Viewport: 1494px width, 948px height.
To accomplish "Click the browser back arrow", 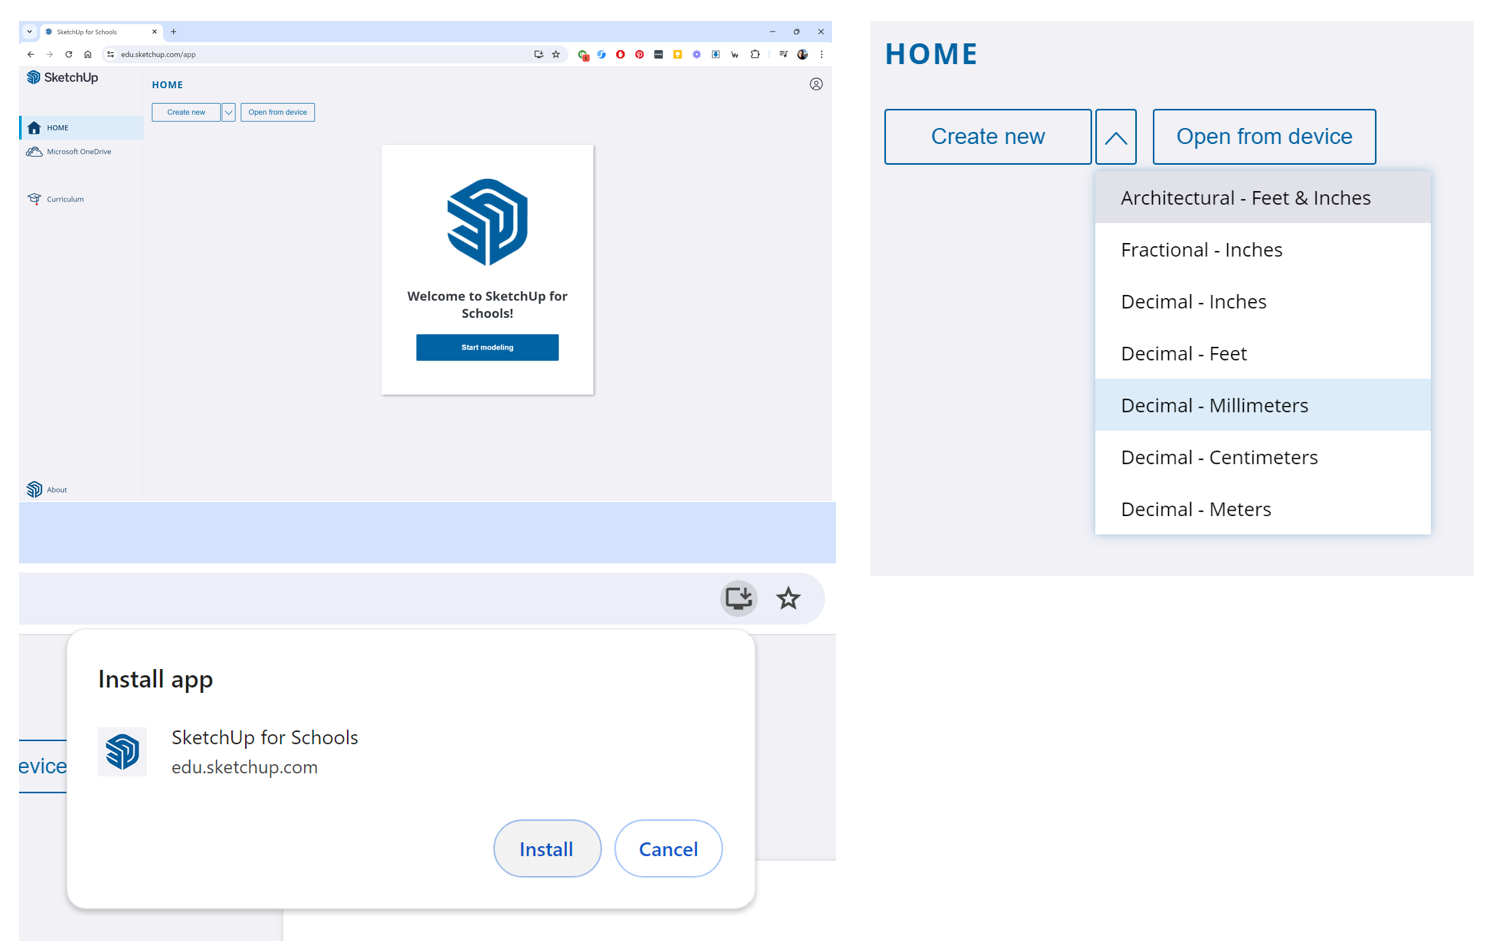I will click(31, 55).
